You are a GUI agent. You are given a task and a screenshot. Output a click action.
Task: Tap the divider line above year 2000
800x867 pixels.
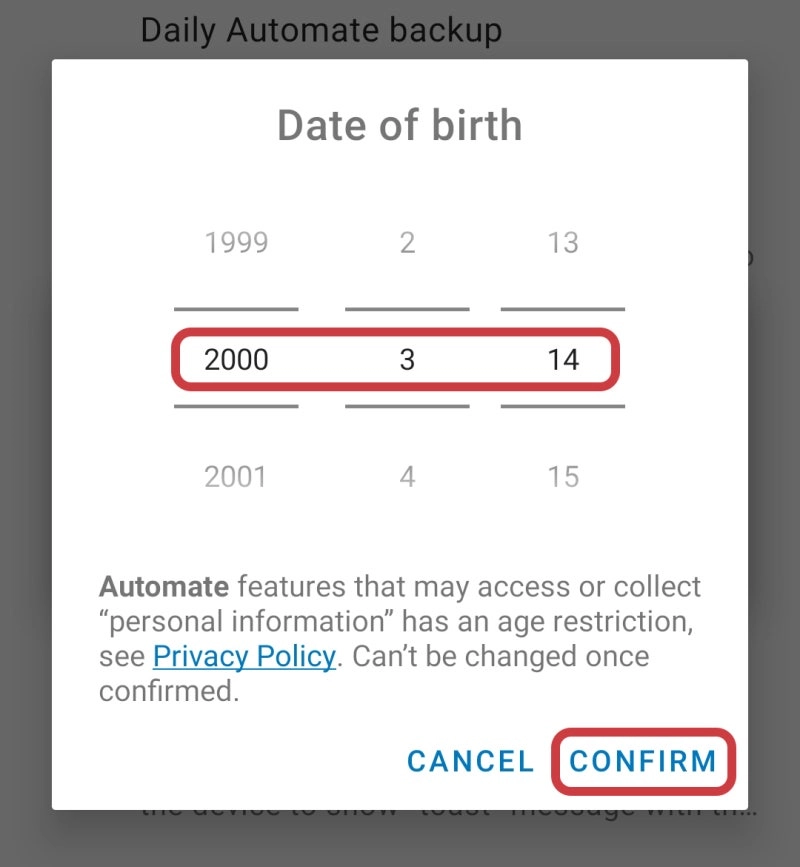pos(236,309)
